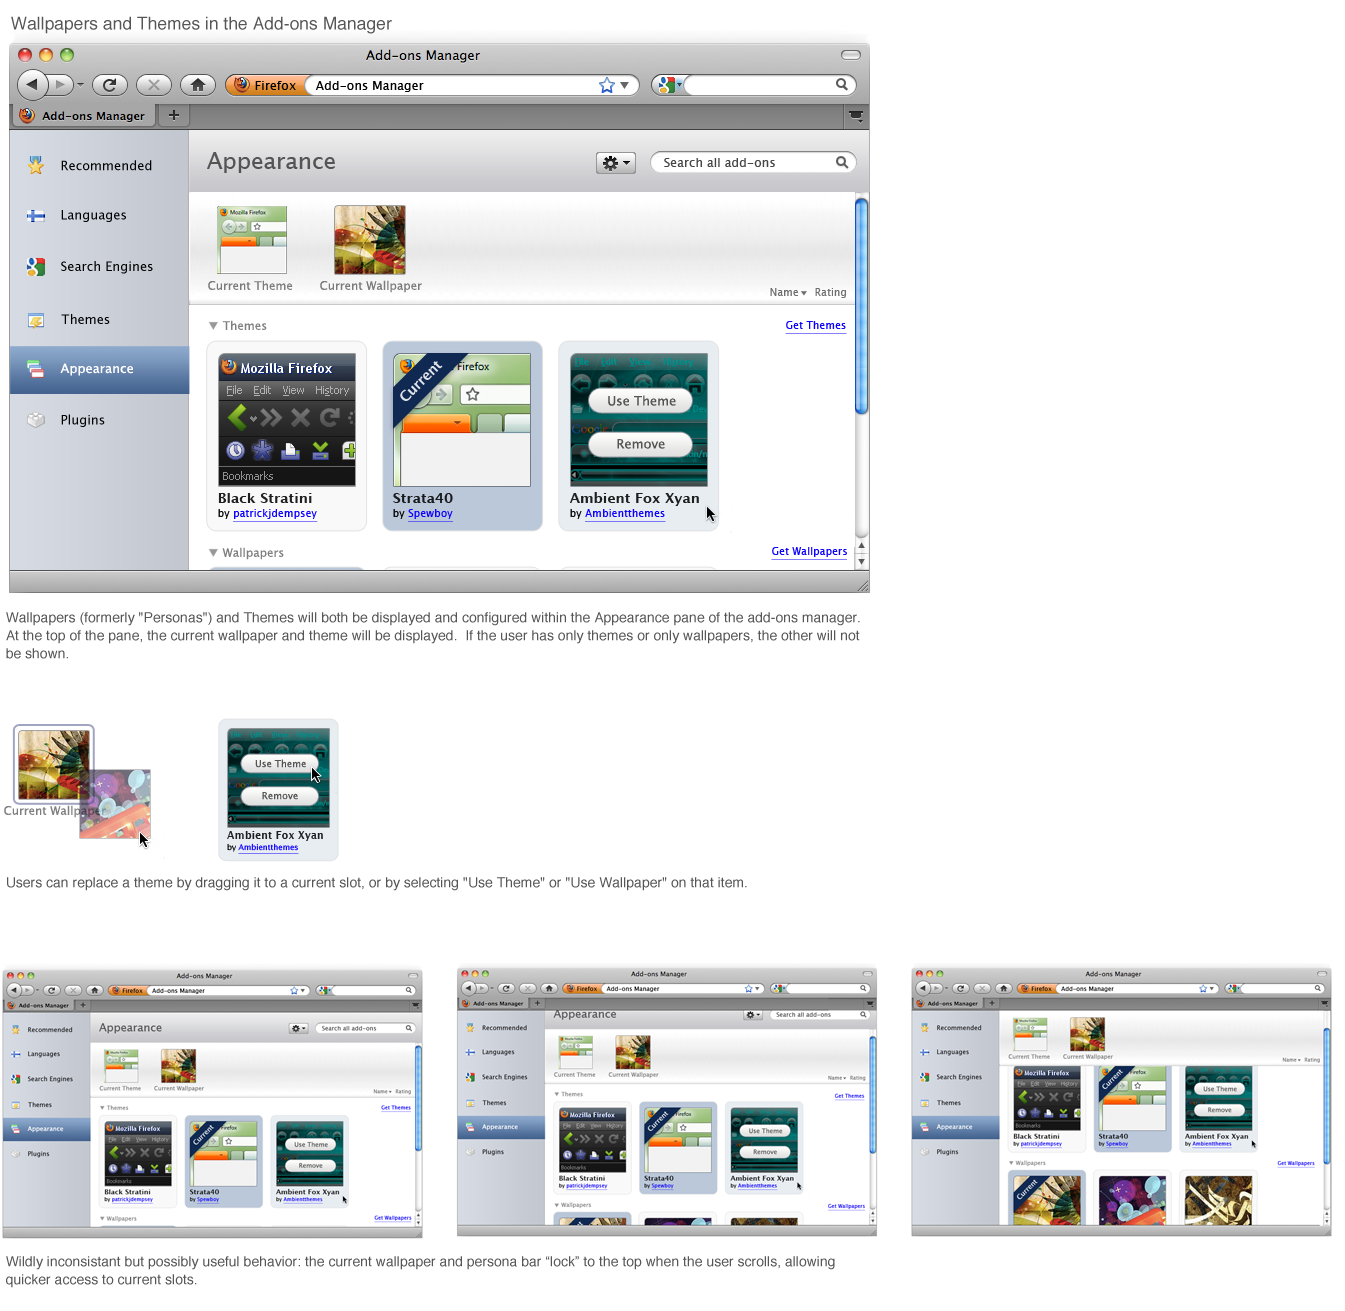The width and height of the screenshot is (1345, 1311).
Task: Open the address bar dropdown arrow in the large top window
Action: point(624,85)
